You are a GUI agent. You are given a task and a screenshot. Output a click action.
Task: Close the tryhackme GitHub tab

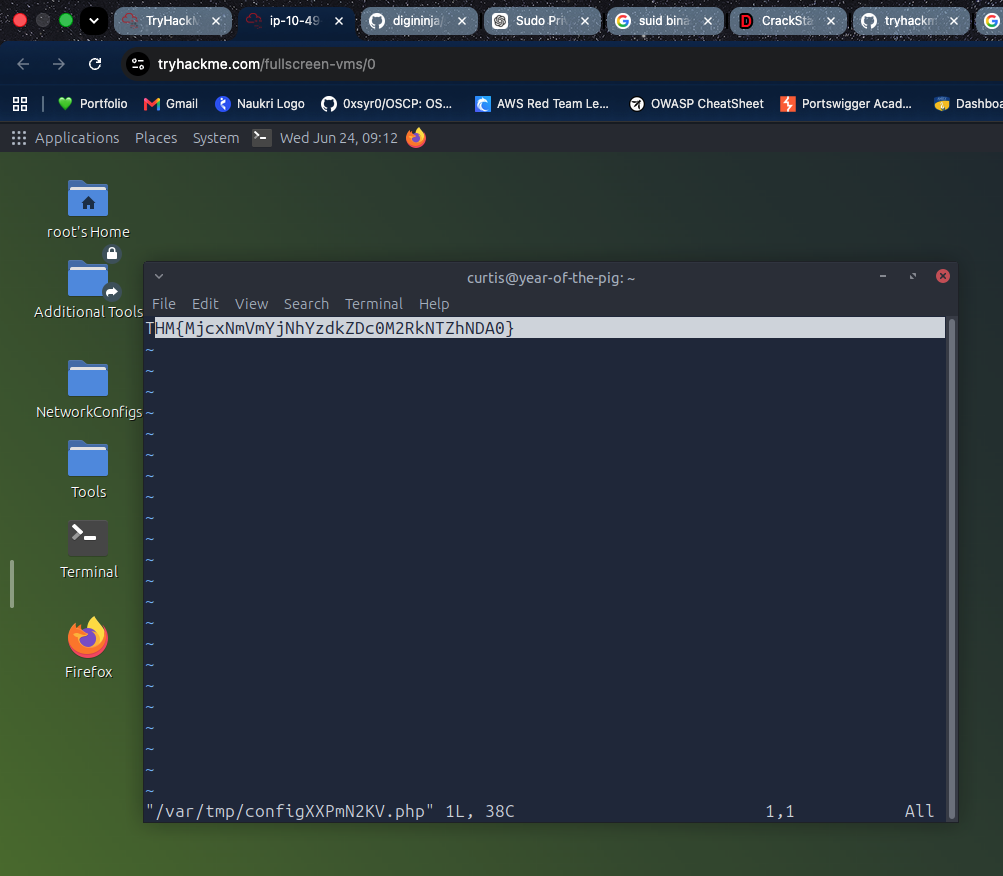click(x=954, y=21)
